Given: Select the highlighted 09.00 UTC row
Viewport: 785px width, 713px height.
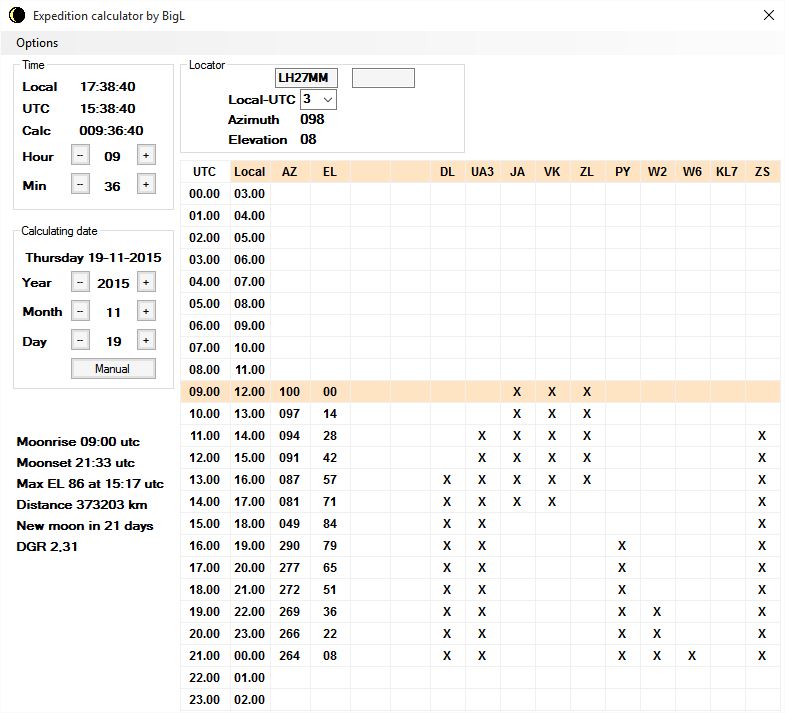Looking at the screenshot, I should point(204,392).
